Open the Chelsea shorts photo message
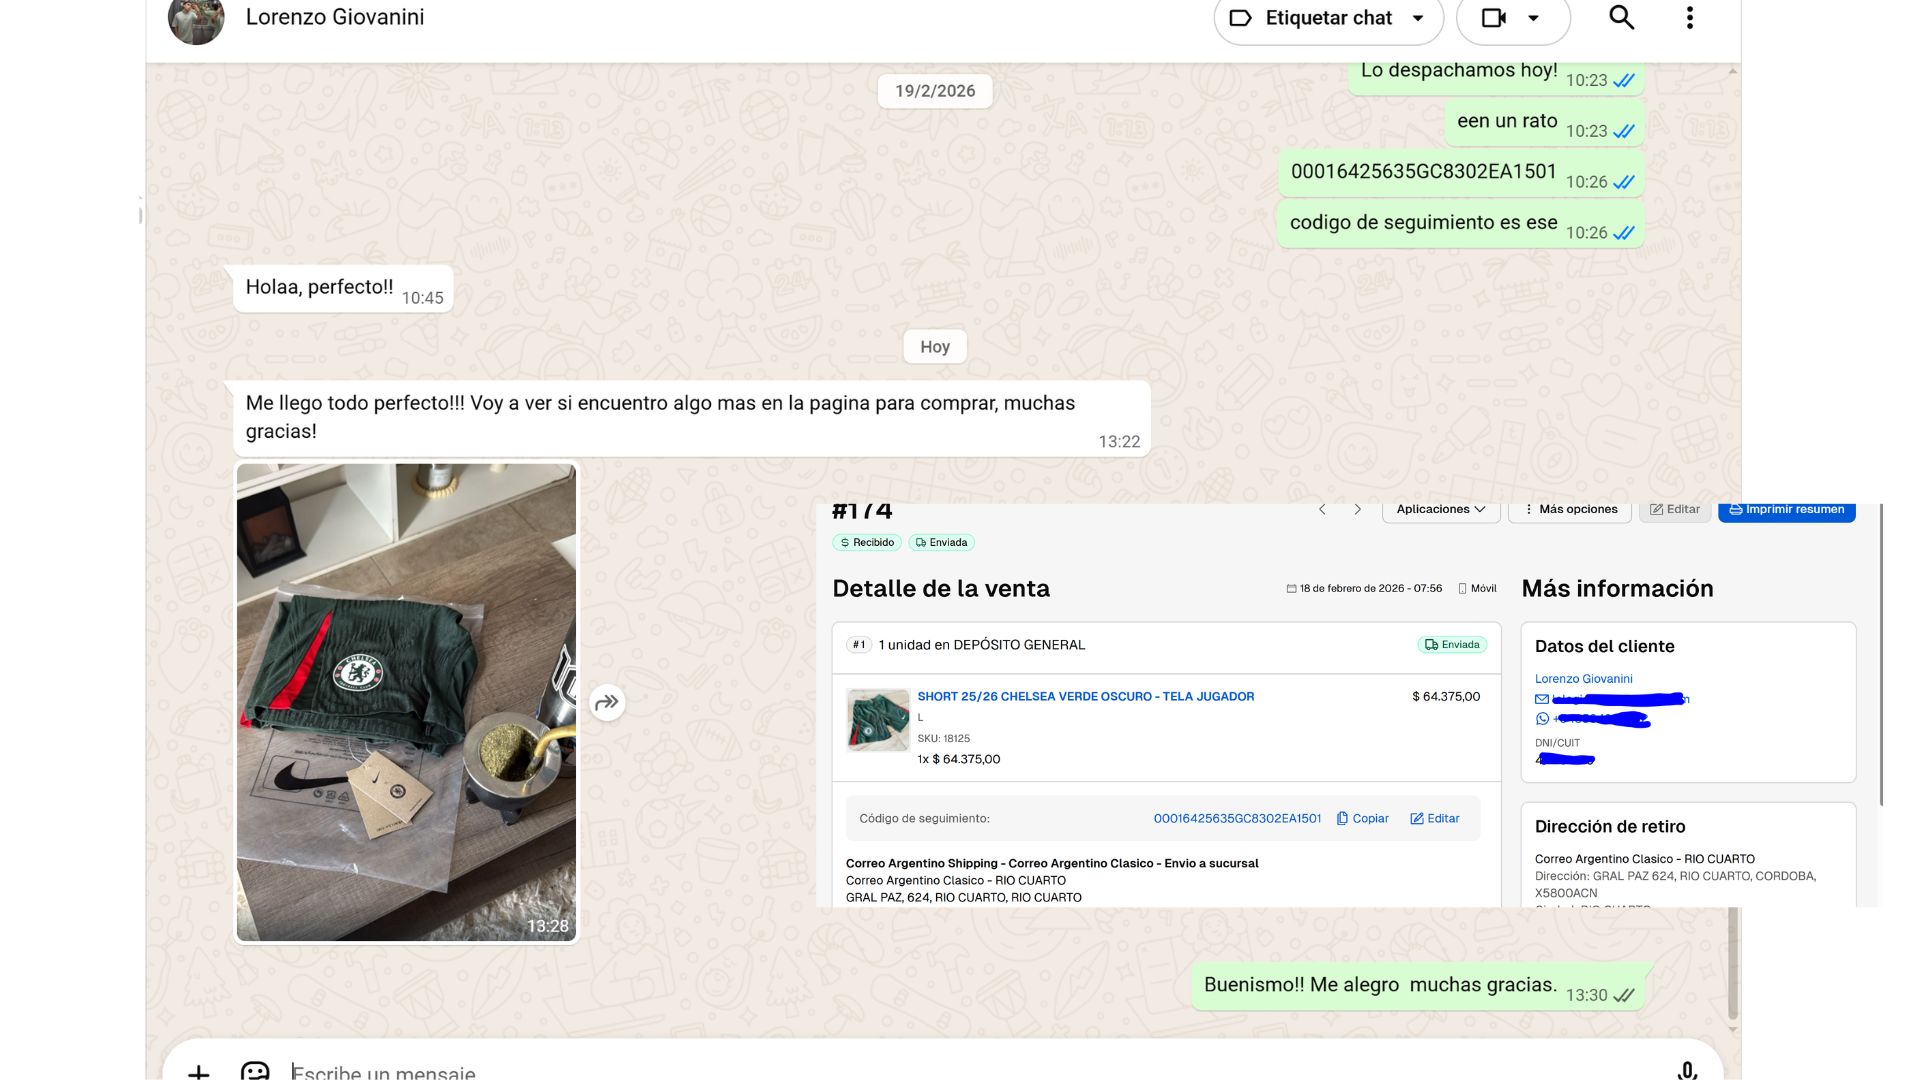 406,701
